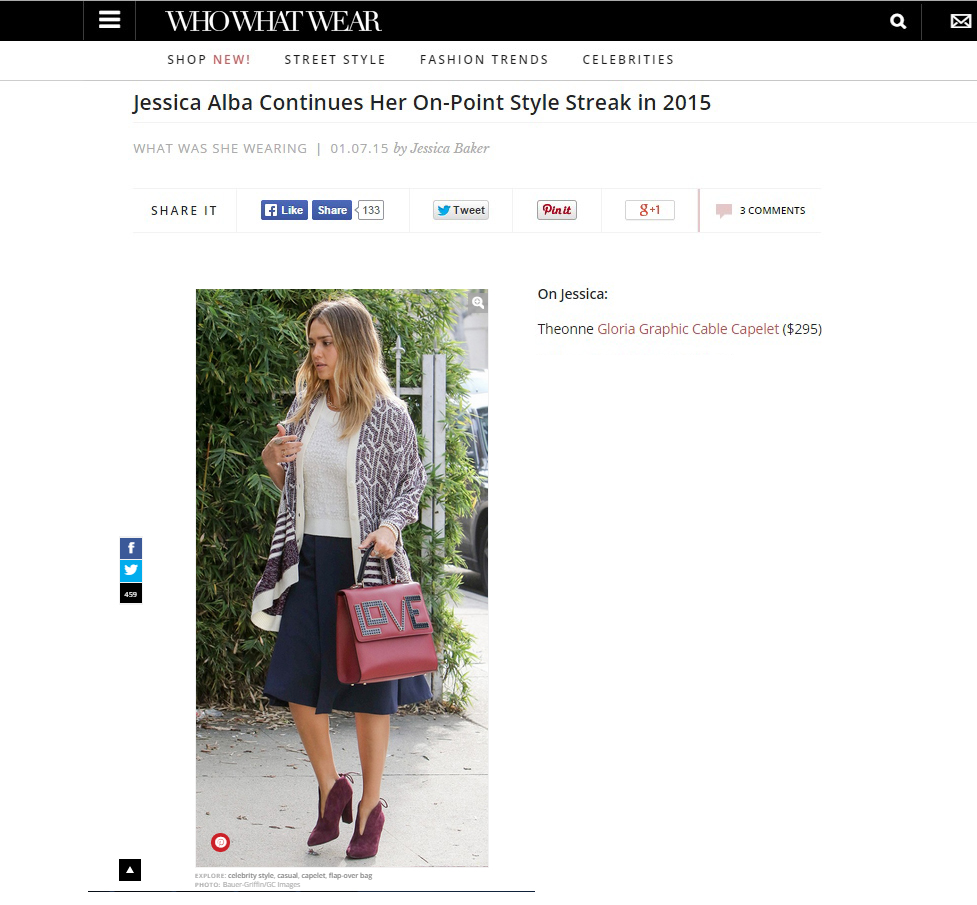Click the Pinterest pin icon on photo
Image resolution: width=977 pixels, height=905 pixels.
tap(221, 843)
